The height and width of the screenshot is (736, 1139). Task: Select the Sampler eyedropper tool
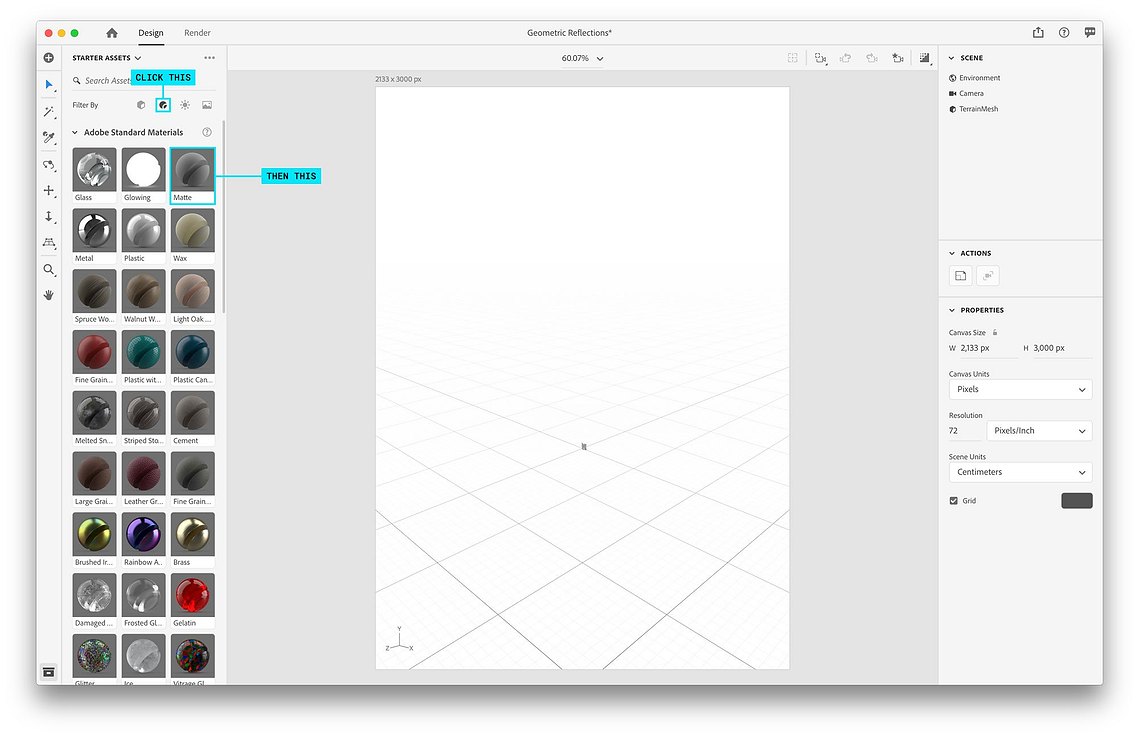(49, 137)
